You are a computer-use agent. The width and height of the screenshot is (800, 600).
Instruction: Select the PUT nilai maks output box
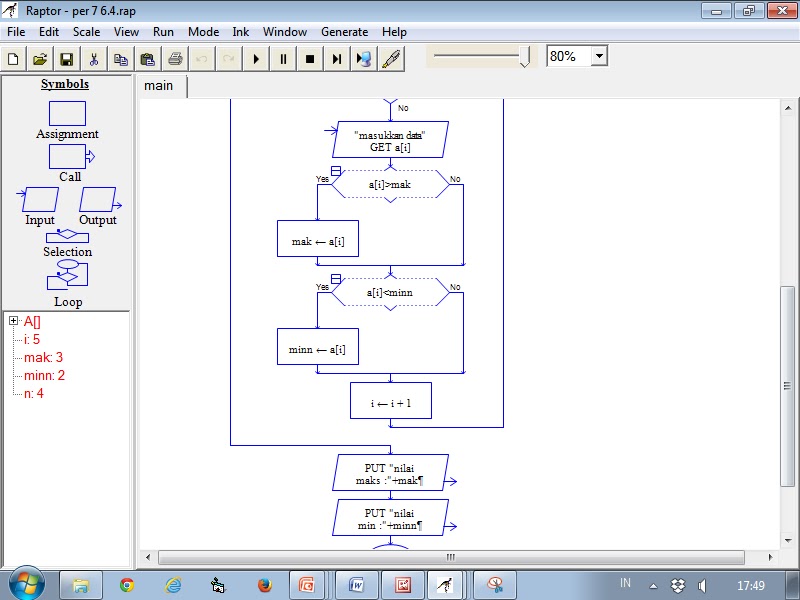coord(390,473)
